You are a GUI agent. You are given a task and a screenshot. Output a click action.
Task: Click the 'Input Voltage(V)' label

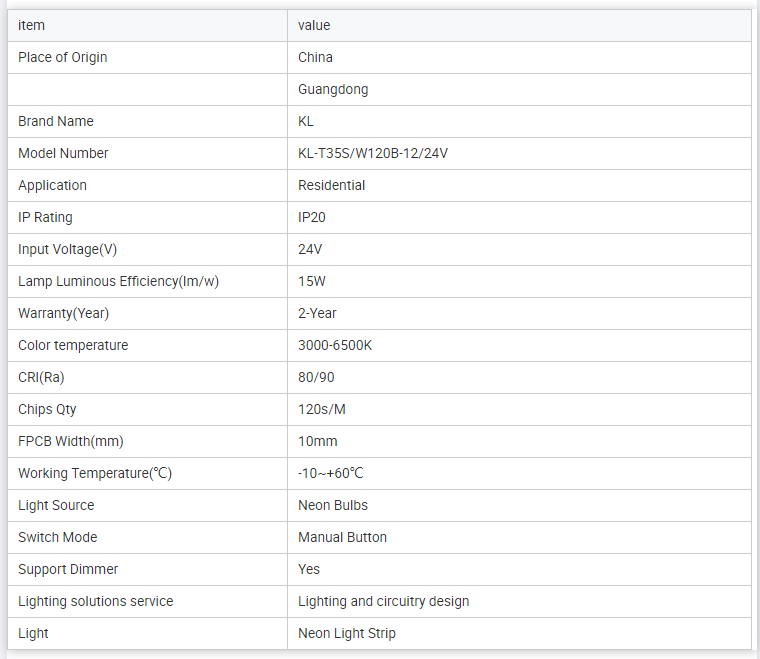pyautogui.click(x=75, y=249)
